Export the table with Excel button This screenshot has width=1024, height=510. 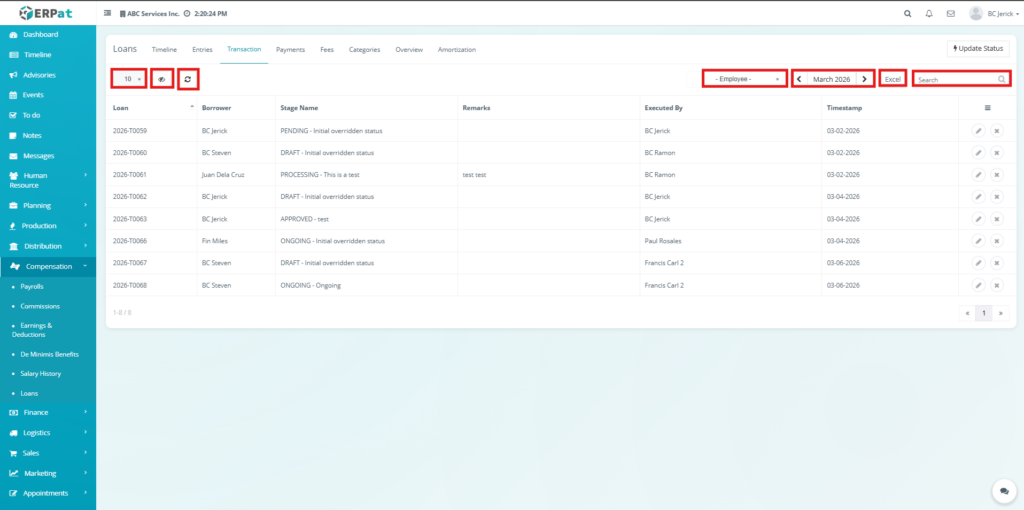892,78
